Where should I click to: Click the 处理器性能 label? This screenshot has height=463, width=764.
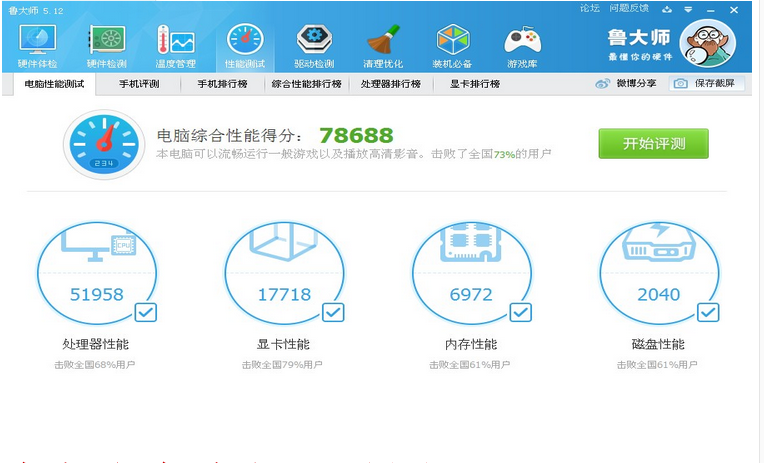pyautogui.click(x=96, y=345)
